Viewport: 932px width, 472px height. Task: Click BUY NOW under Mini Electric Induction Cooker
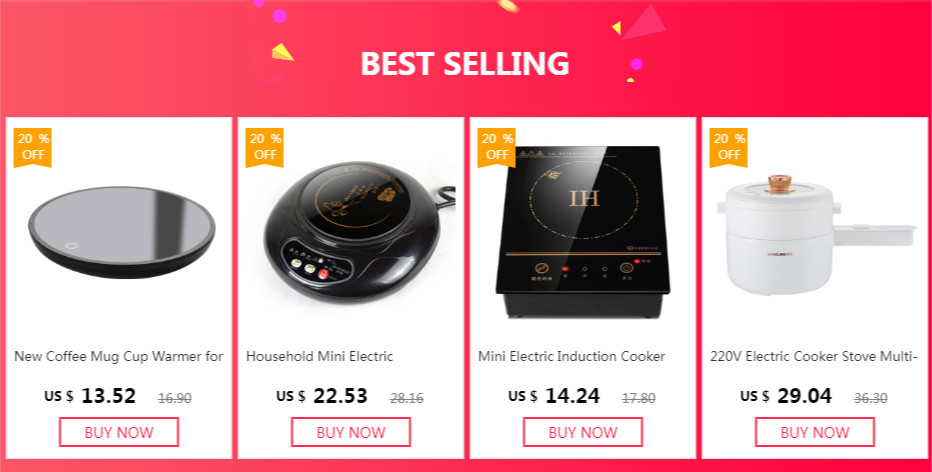582,432
